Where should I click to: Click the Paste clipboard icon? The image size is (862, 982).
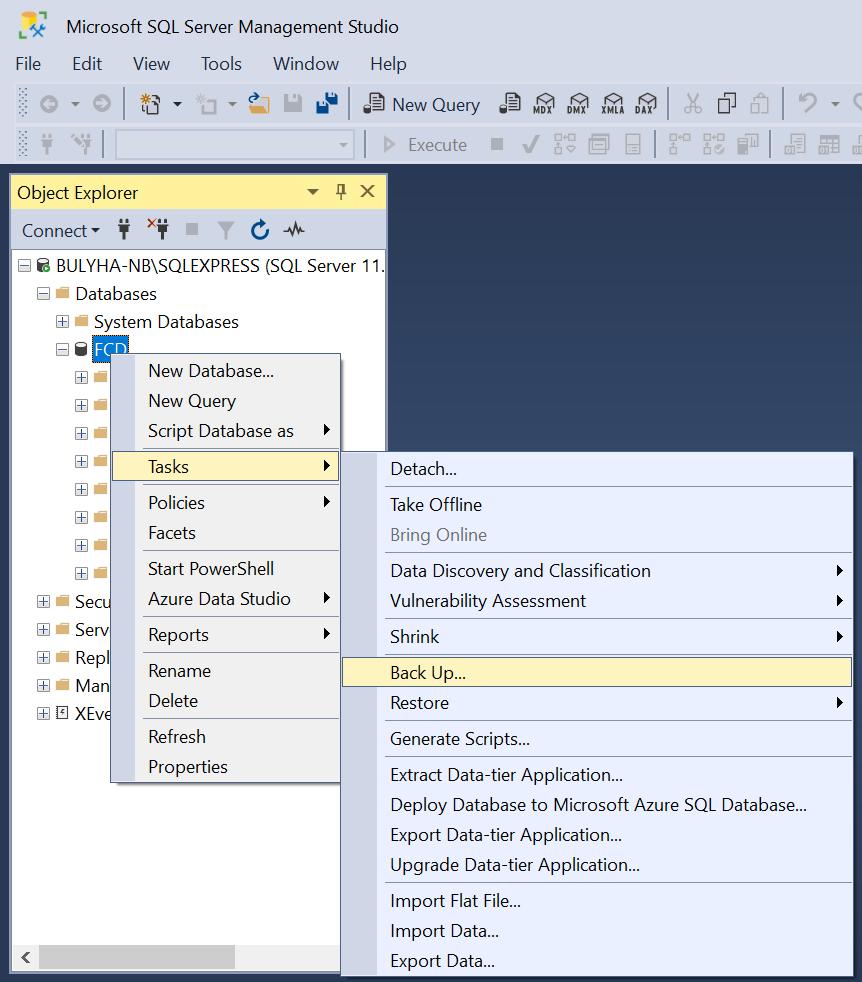click(x=759, y=103)
